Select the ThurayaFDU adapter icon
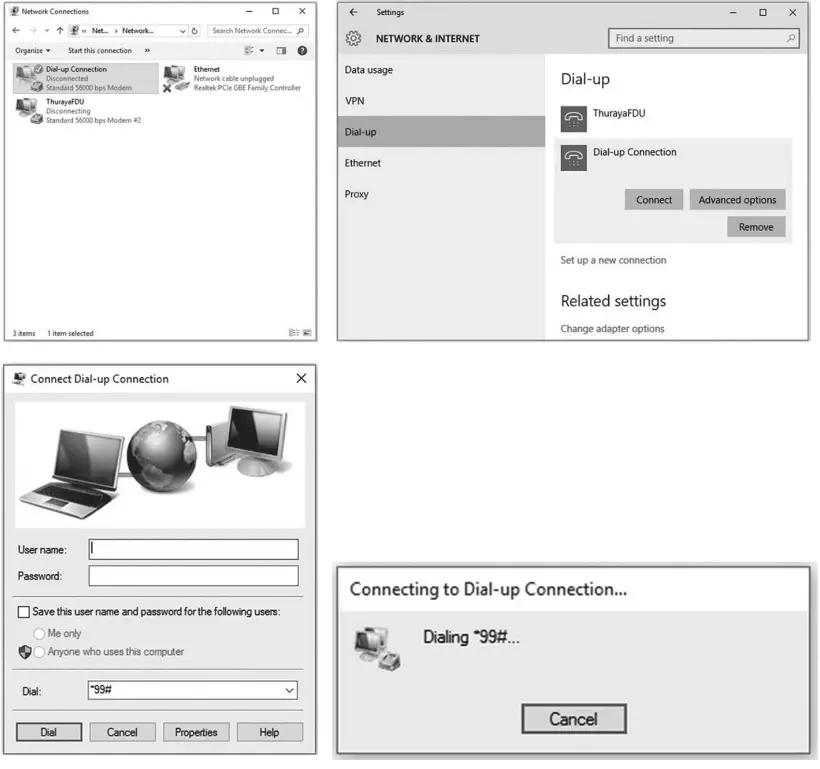Screen dimensions: 820x769 29,111
